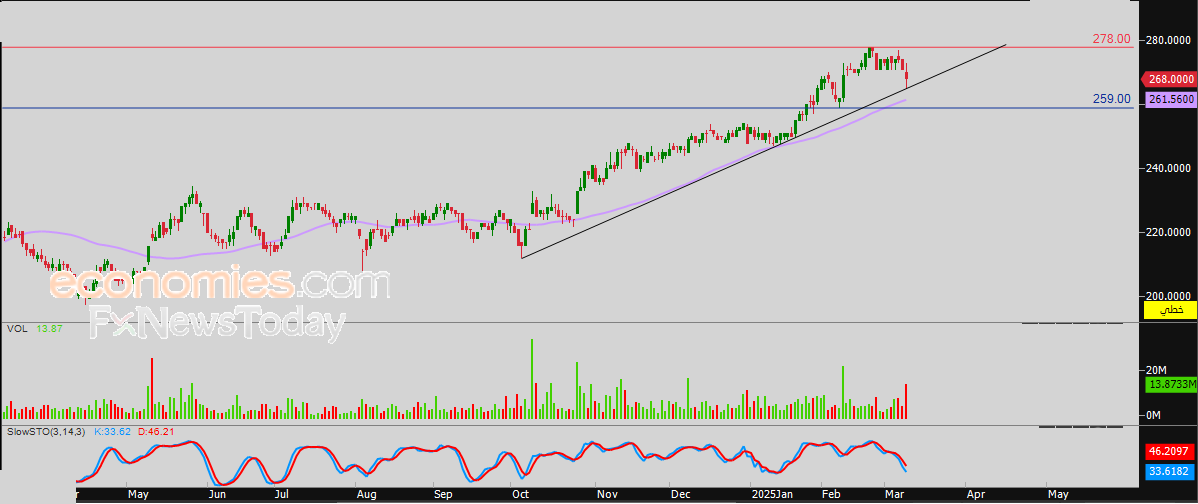Select the green 13.8733M volume tag
1198x504 pixels.
1170,387
